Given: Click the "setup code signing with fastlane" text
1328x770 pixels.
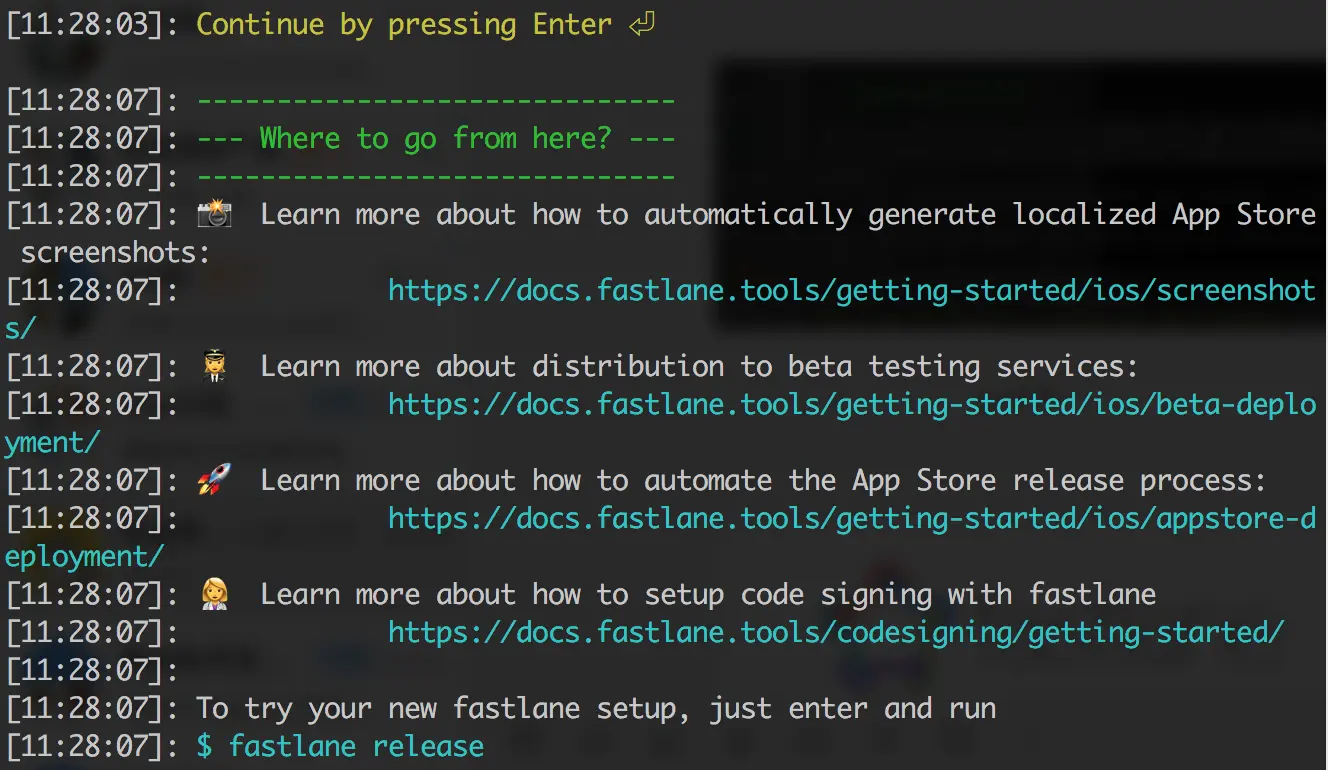Looking at the screenshot, I should [x=900, y=594].
